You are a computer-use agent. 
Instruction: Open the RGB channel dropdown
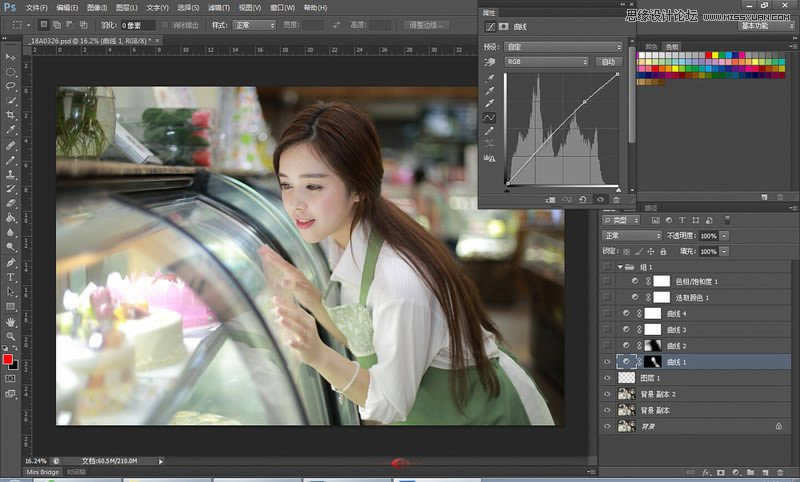click(x=546, y=62)
